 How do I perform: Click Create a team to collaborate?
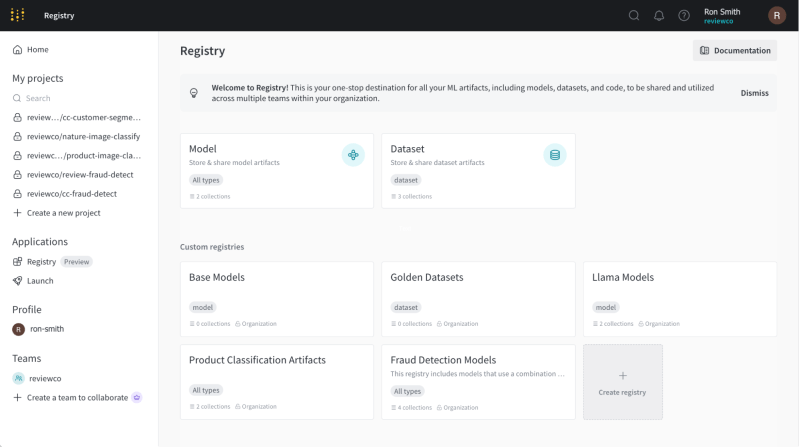click(76, 397)
